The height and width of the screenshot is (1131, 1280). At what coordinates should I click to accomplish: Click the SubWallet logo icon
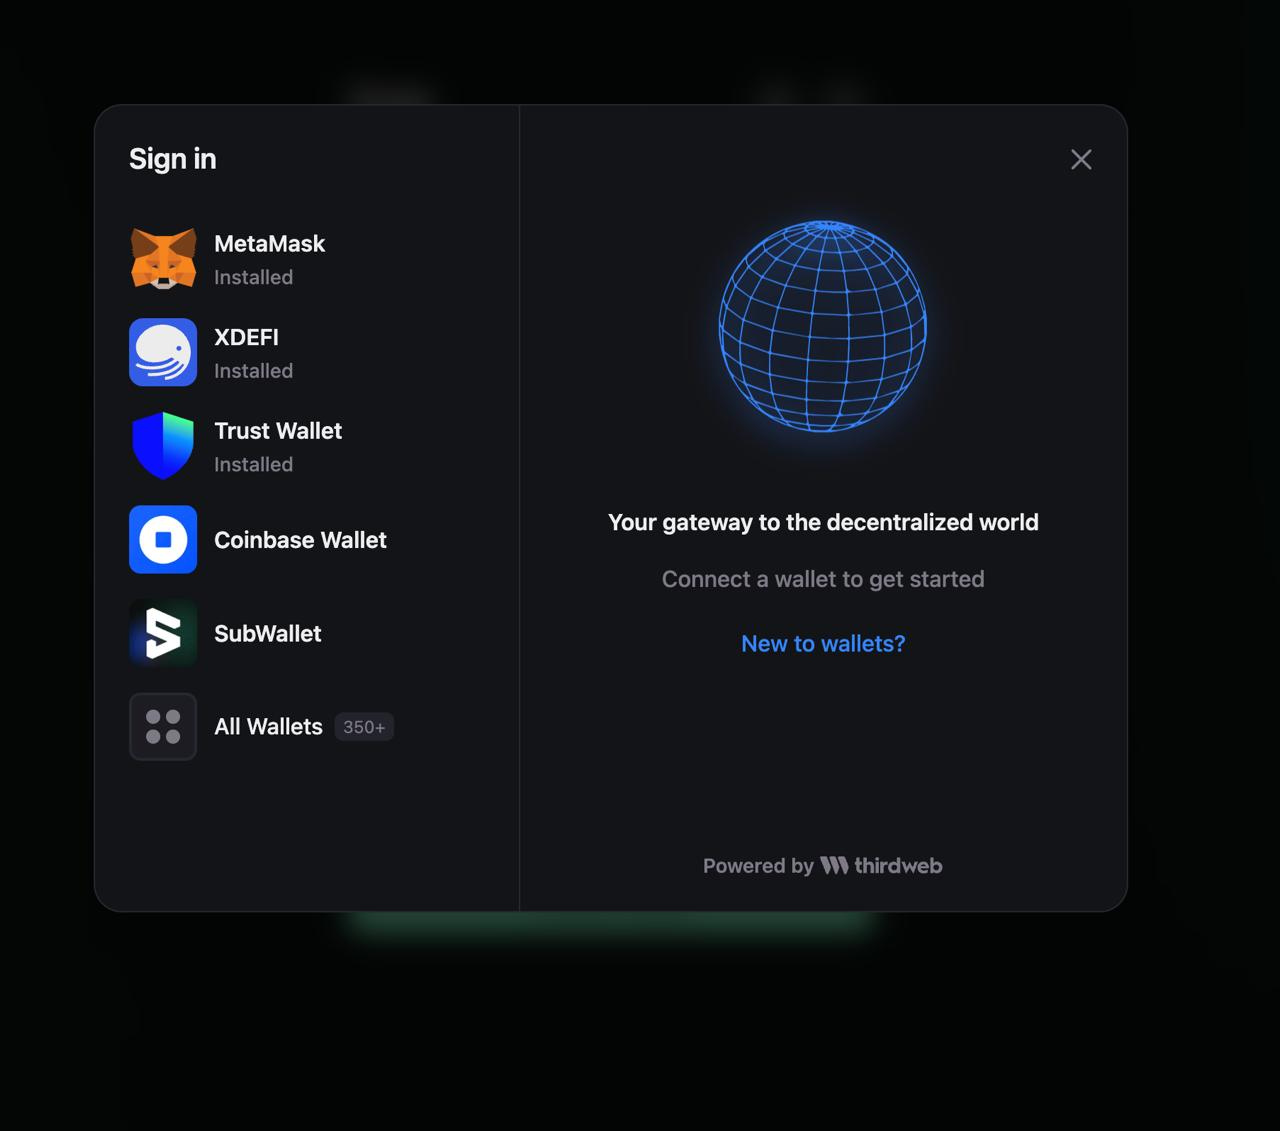[163, 633]
